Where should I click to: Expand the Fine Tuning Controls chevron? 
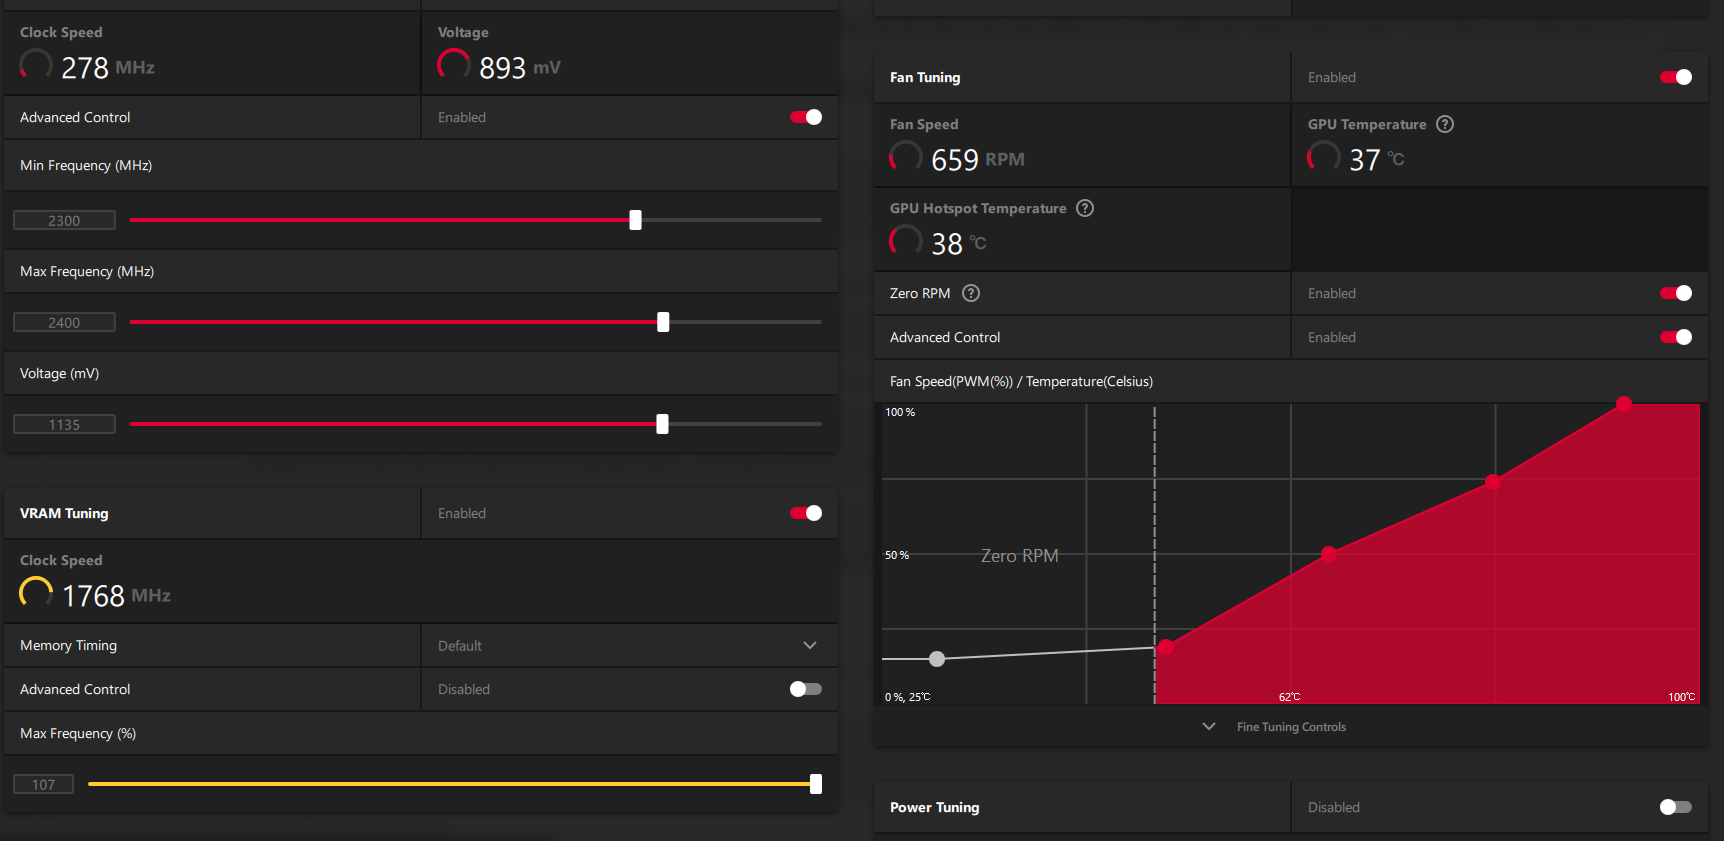pyautogui.click(x=1209, y=727)
